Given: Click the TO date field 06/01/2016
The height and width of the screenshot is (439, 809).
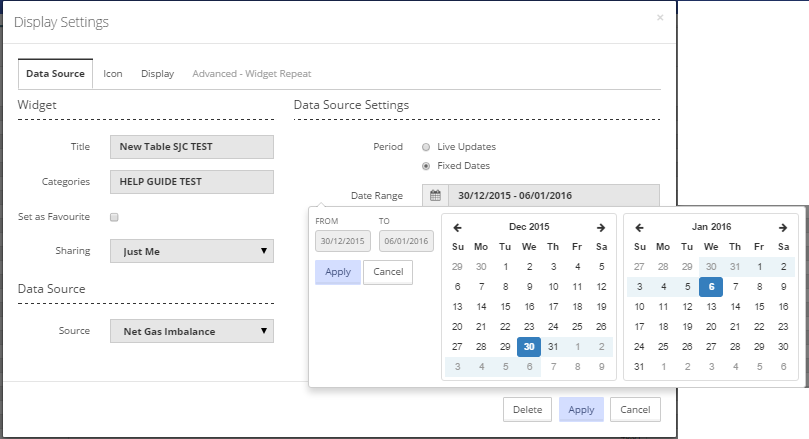Looking at the screenshot, I should (406, 241).
